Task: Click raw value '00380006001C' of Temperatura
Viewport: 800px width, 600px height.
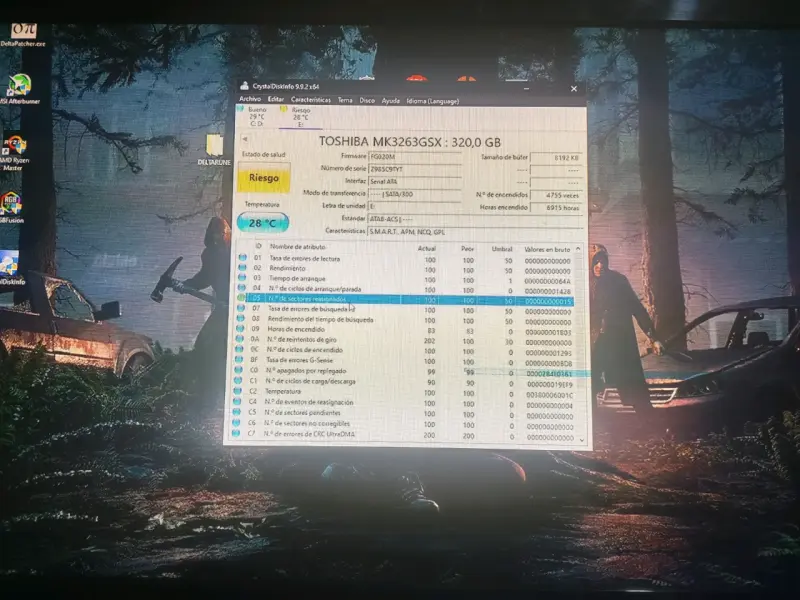Action: [x=549, y=395]
